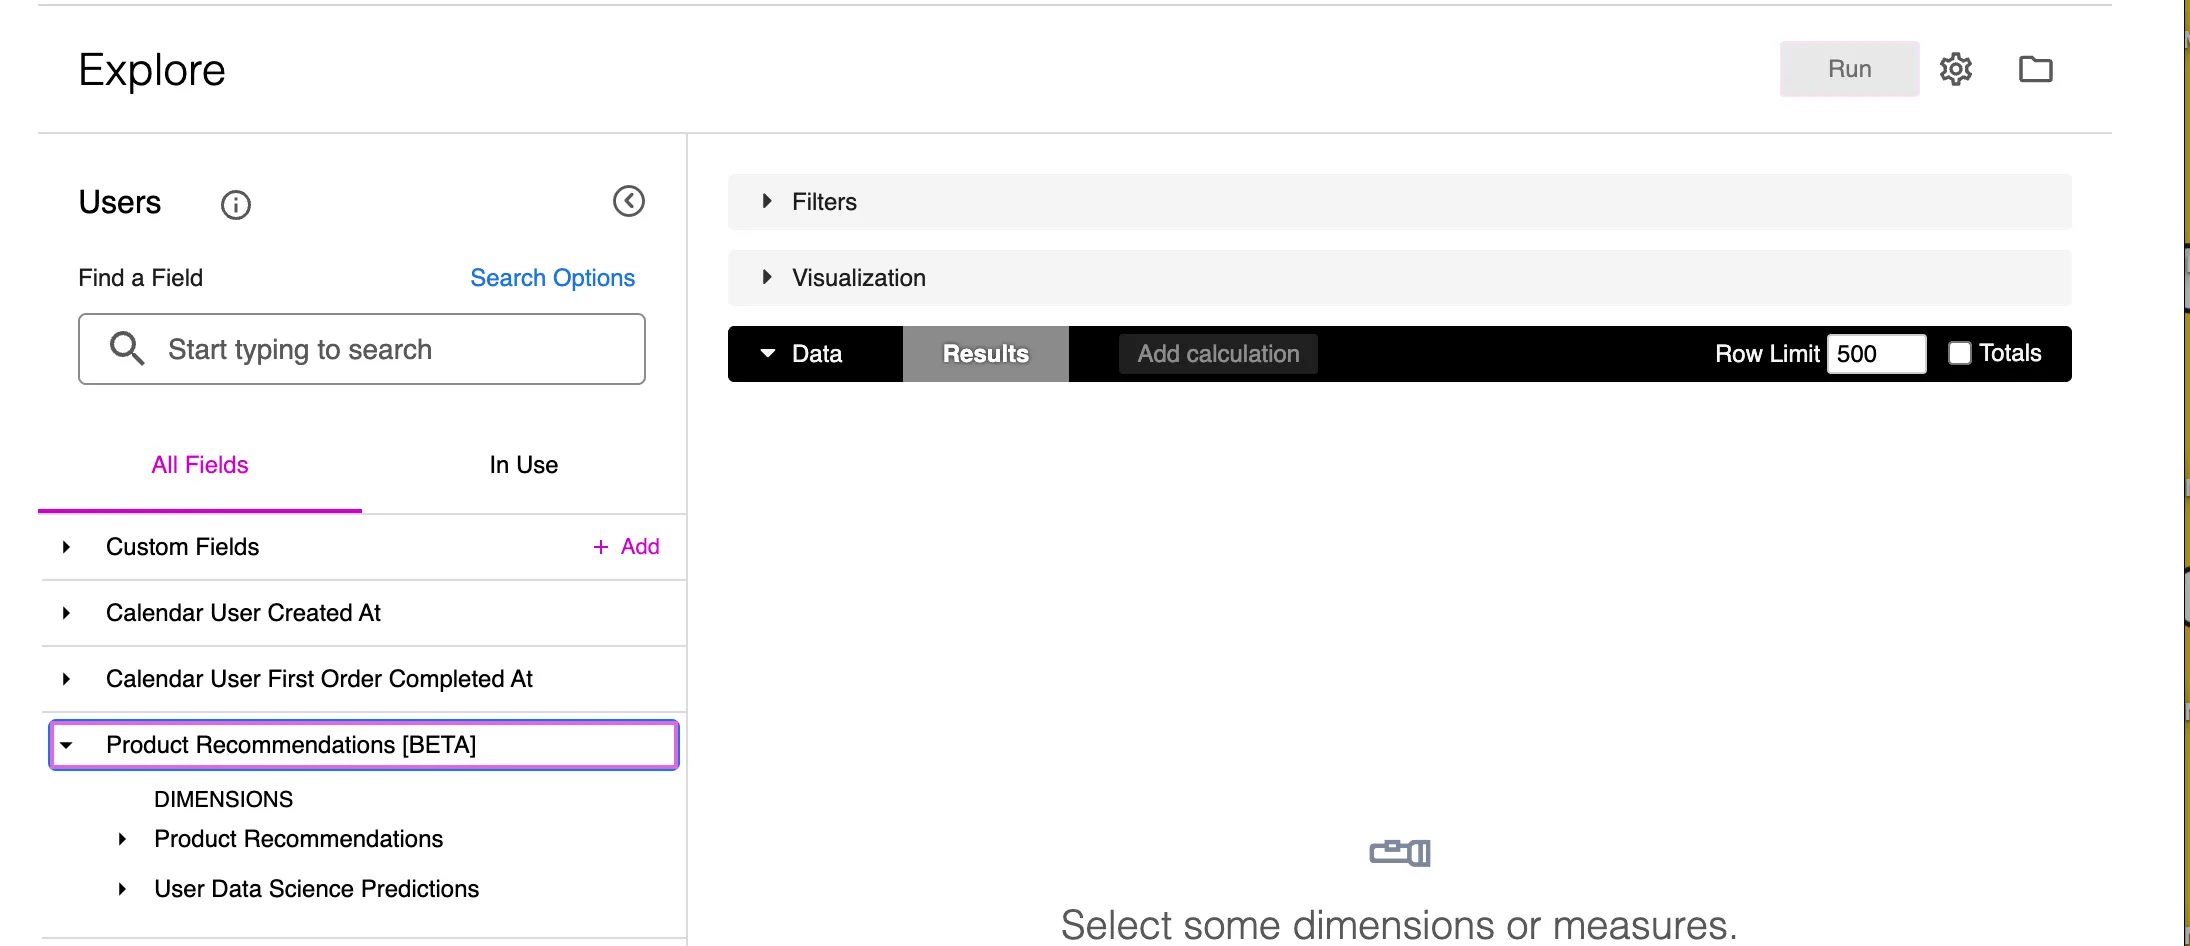Open Search Options link

[553, 278]
